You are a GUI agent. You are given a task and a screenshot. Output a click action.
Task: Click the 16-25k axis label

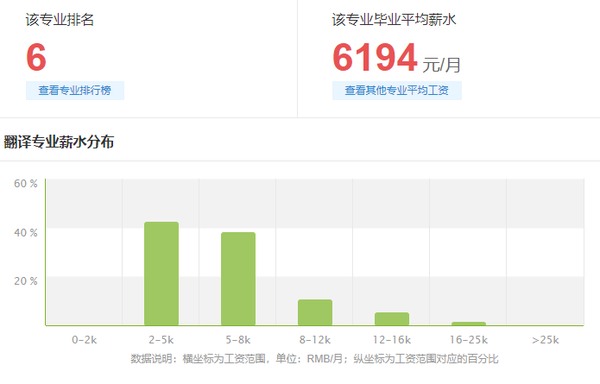[x=469, y=340]
